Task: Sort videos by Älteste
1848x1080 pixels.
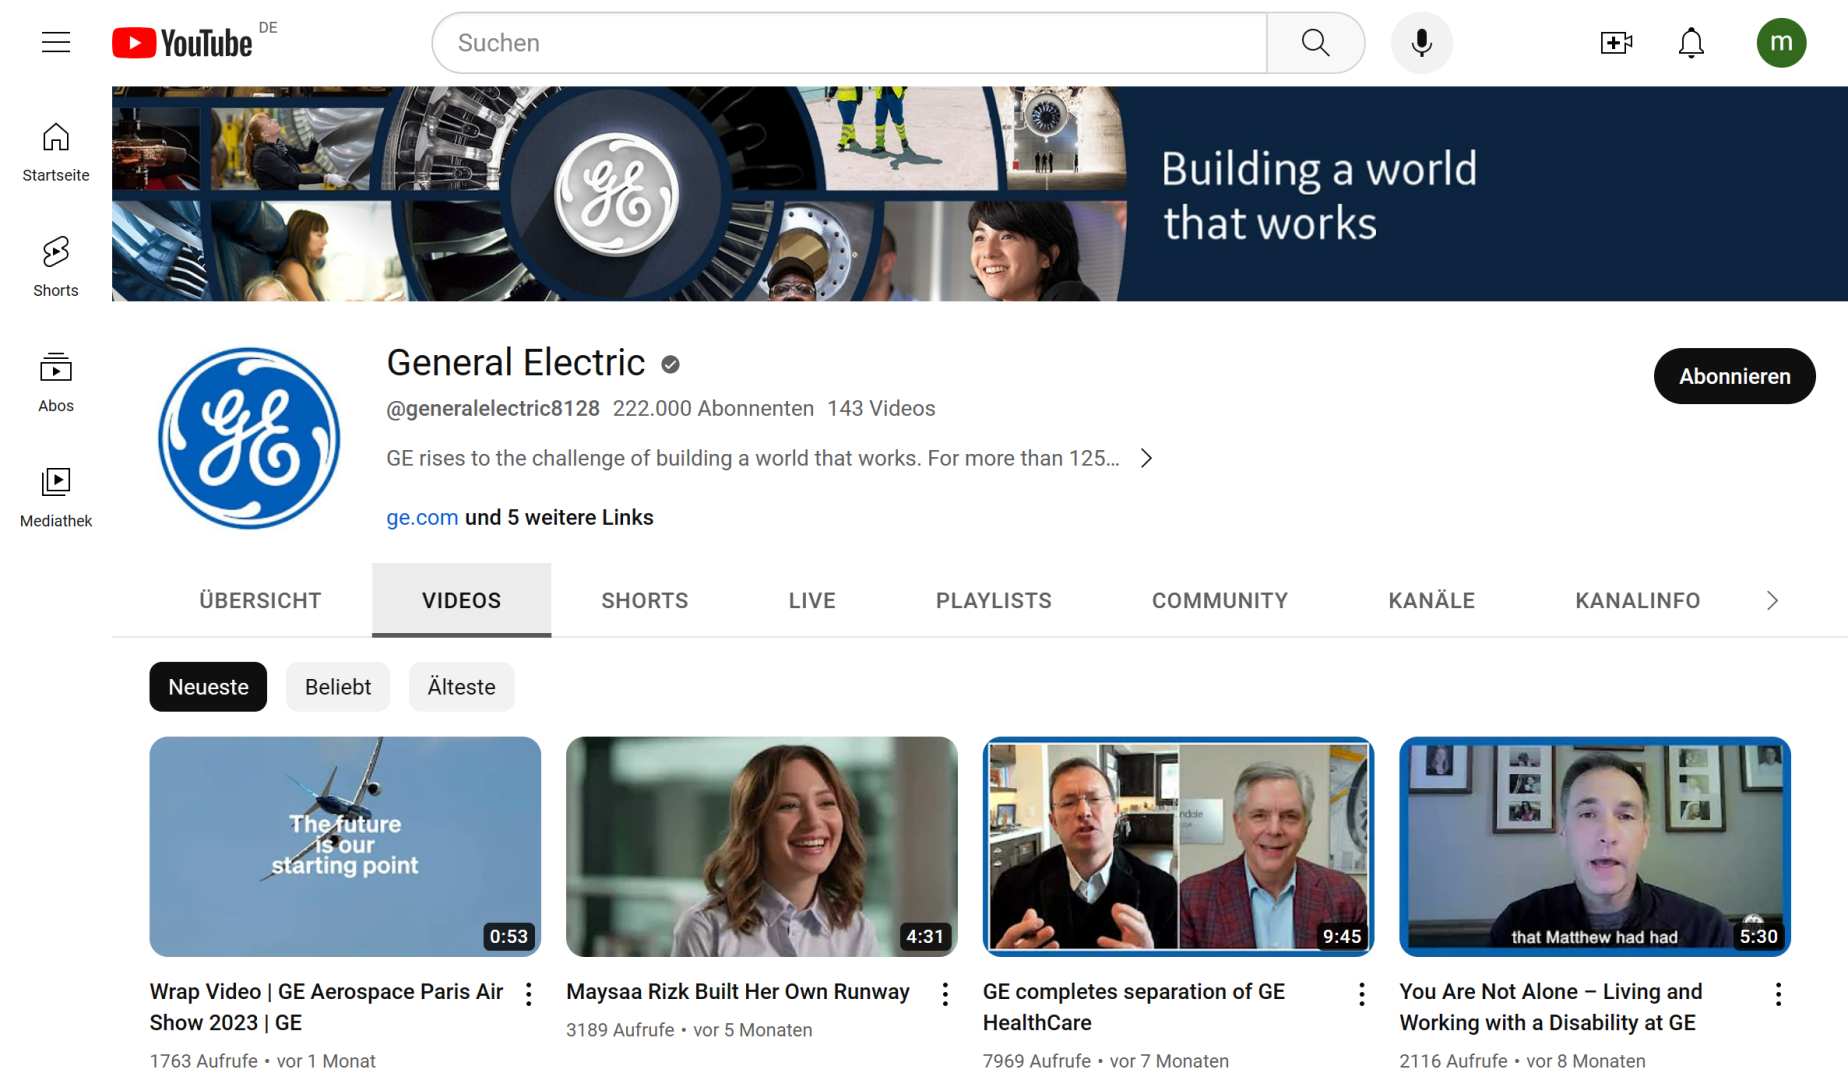Action: [461, 687]
